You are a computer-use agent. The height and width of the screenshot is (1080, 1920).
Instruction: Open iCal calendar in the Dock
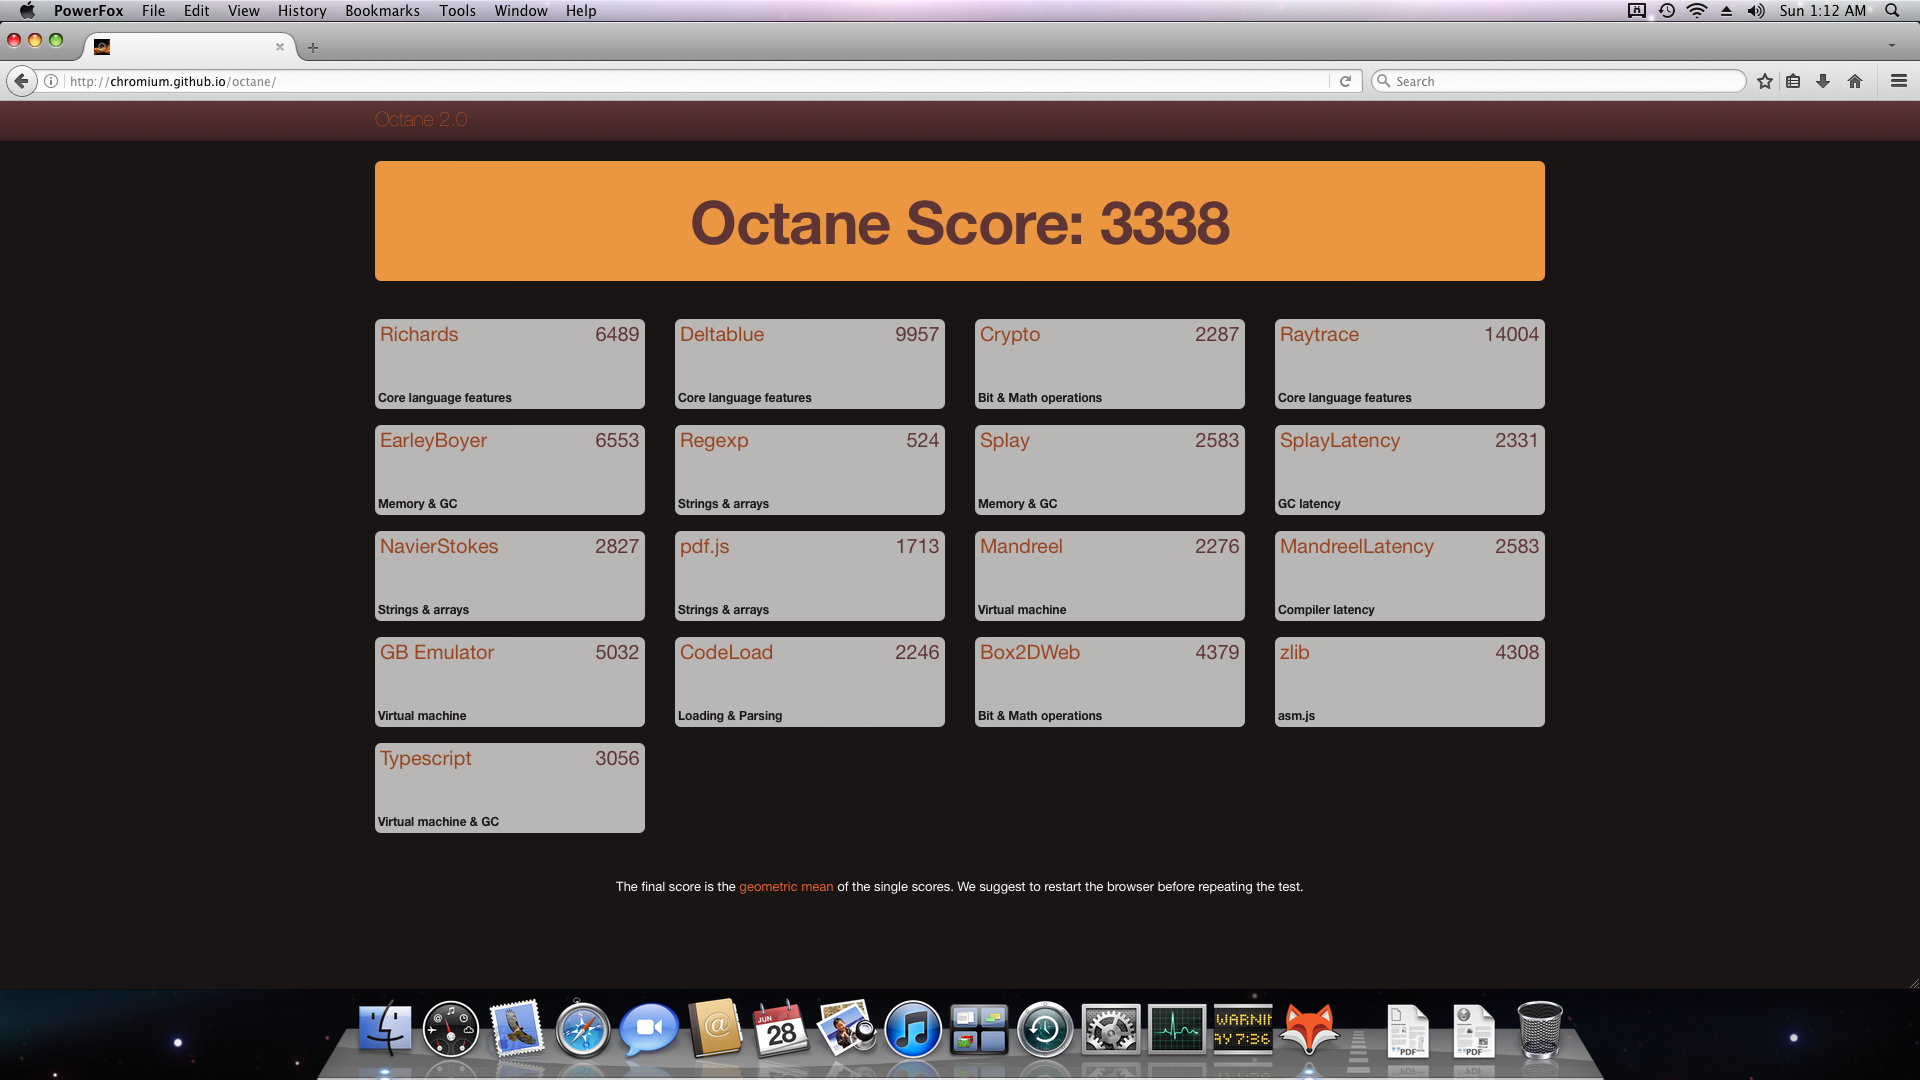(x=781, y=1029)
